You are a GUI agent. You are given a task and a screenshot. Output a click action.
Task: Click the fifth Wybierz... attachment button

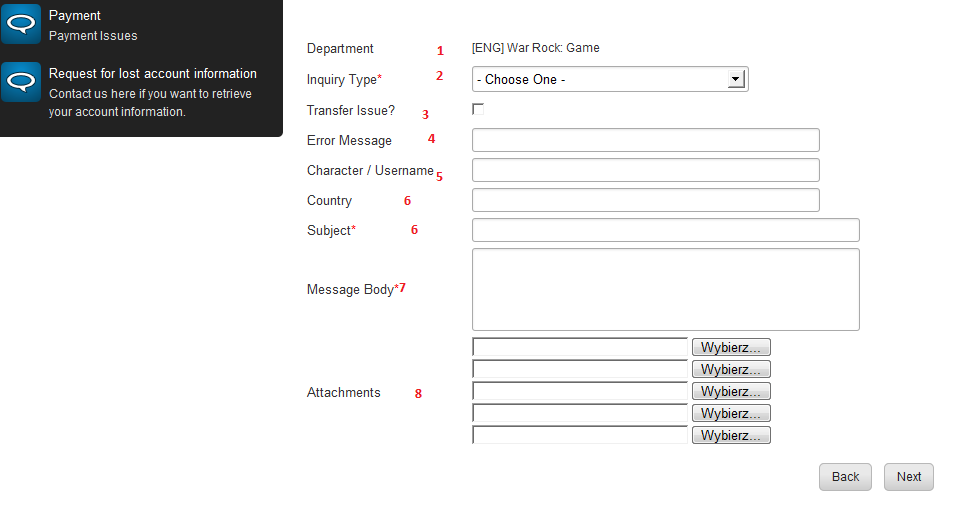[x=731, y=435]
